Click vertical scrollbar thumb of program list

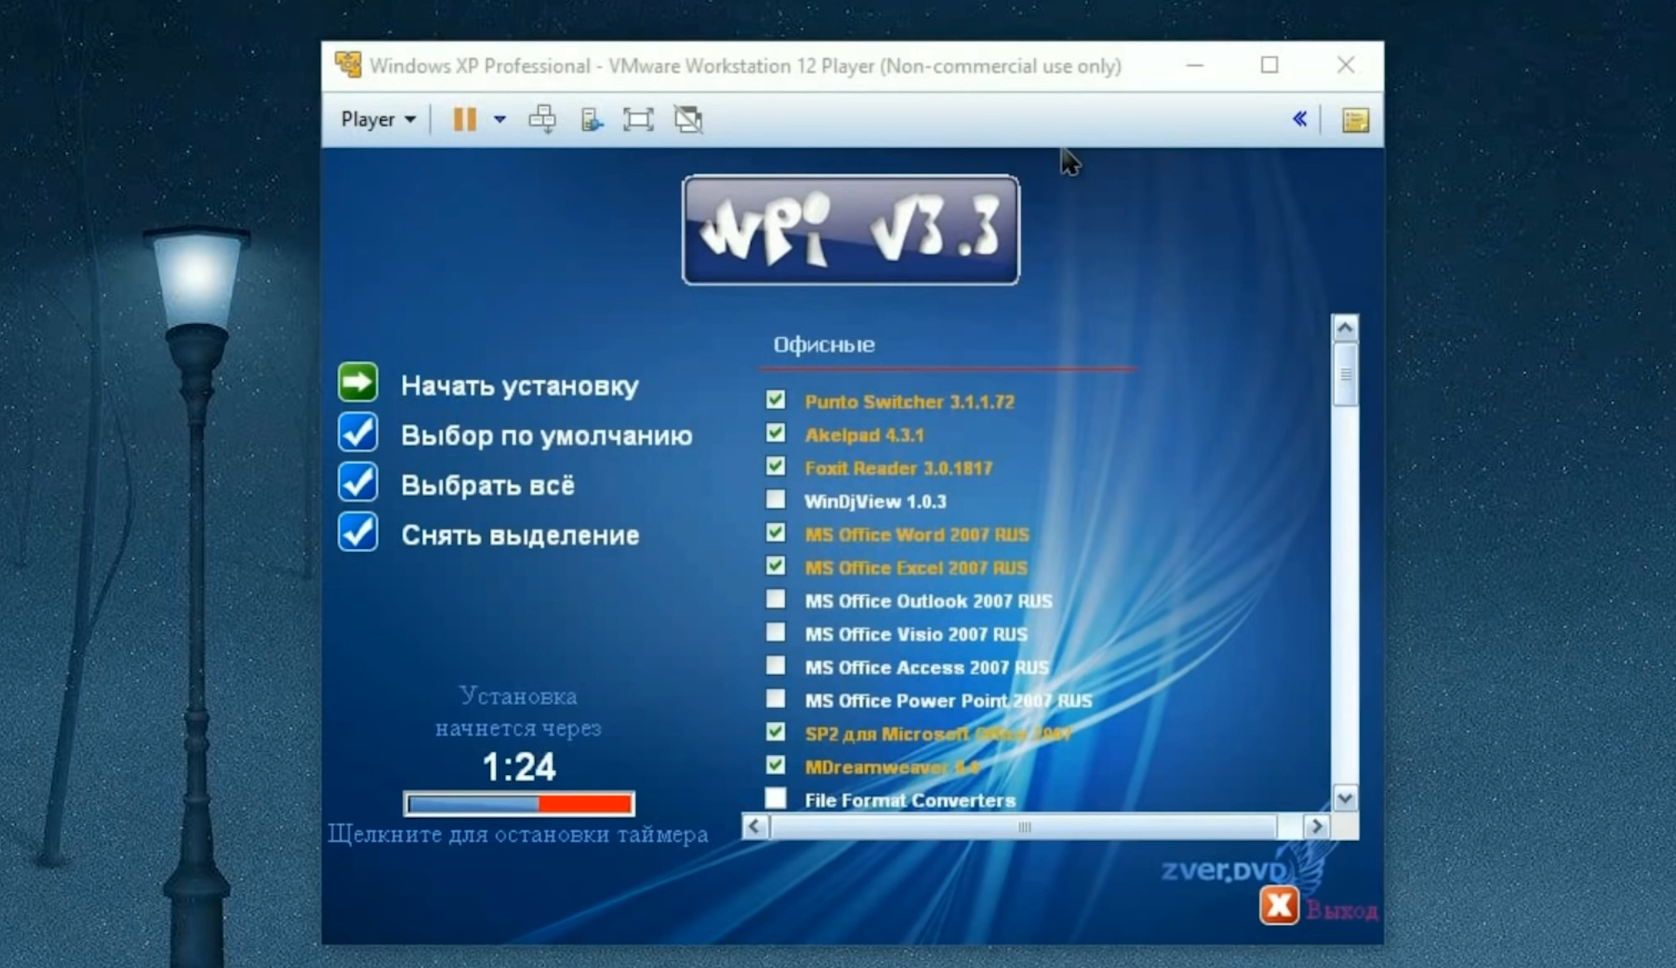point(1345,375)
